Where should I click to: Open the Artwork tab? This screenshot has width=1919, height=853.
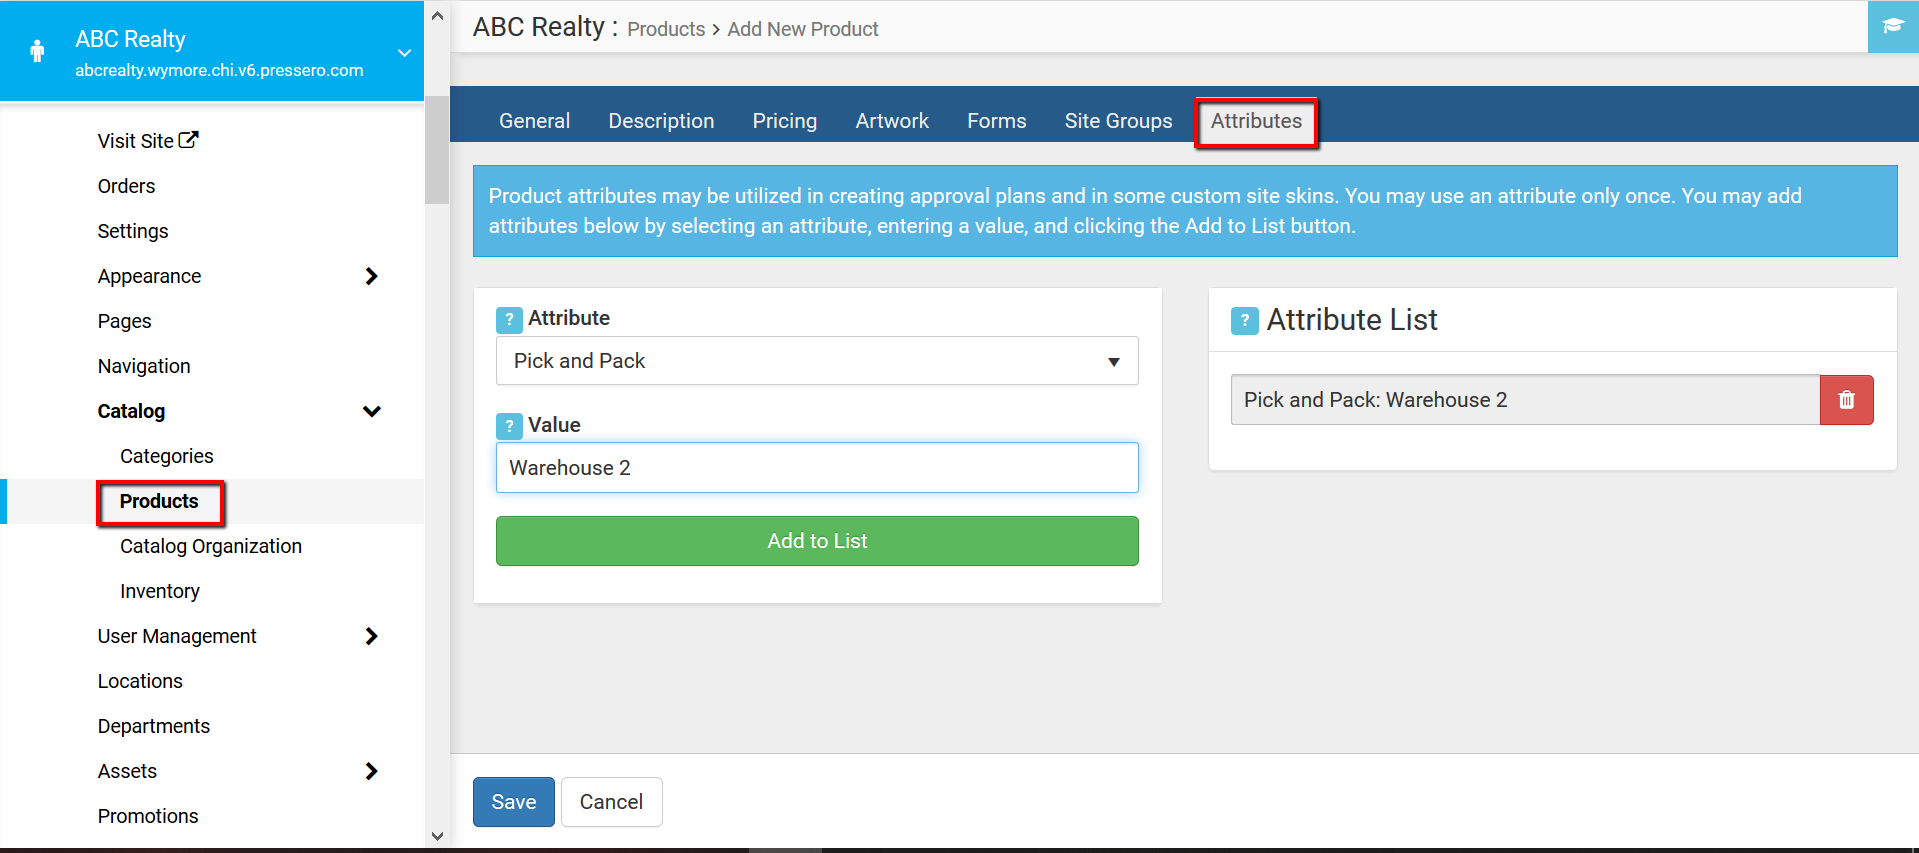pos(892,121)
